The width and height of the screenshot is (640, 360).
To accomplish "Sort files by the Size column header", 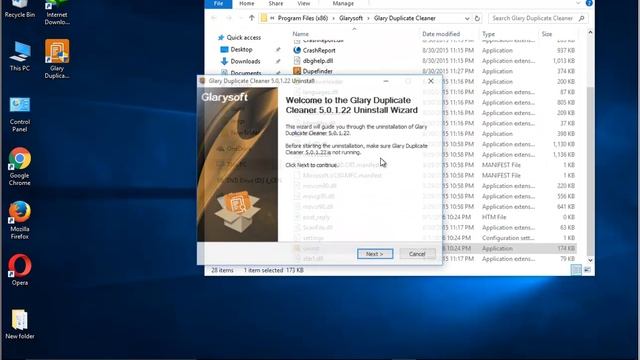I will (547, 34).
